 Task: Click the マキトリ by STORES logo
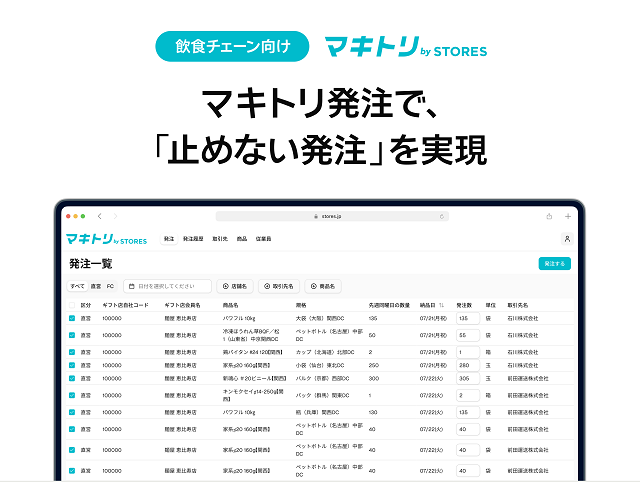(x=106, y=240)
